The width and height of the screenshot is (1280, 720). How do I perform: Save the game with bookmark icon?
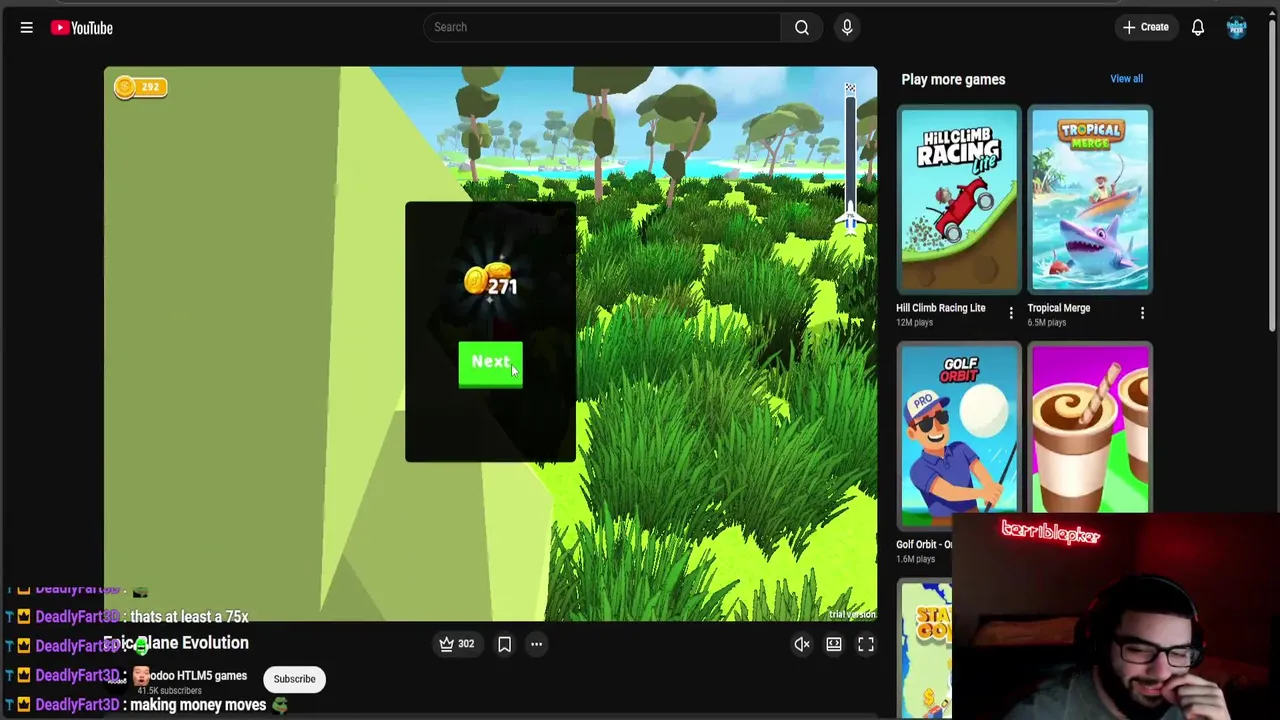click(x=504, y=644)
